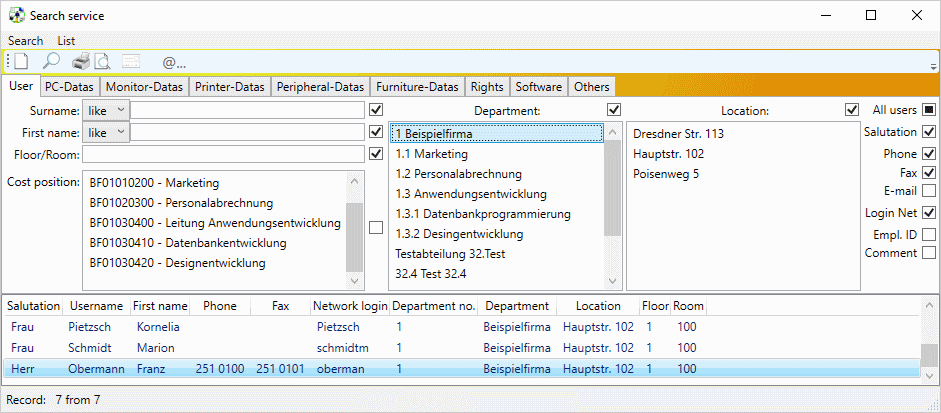Click into the Surname text field
941x413 pixels.
pos(248,110)
